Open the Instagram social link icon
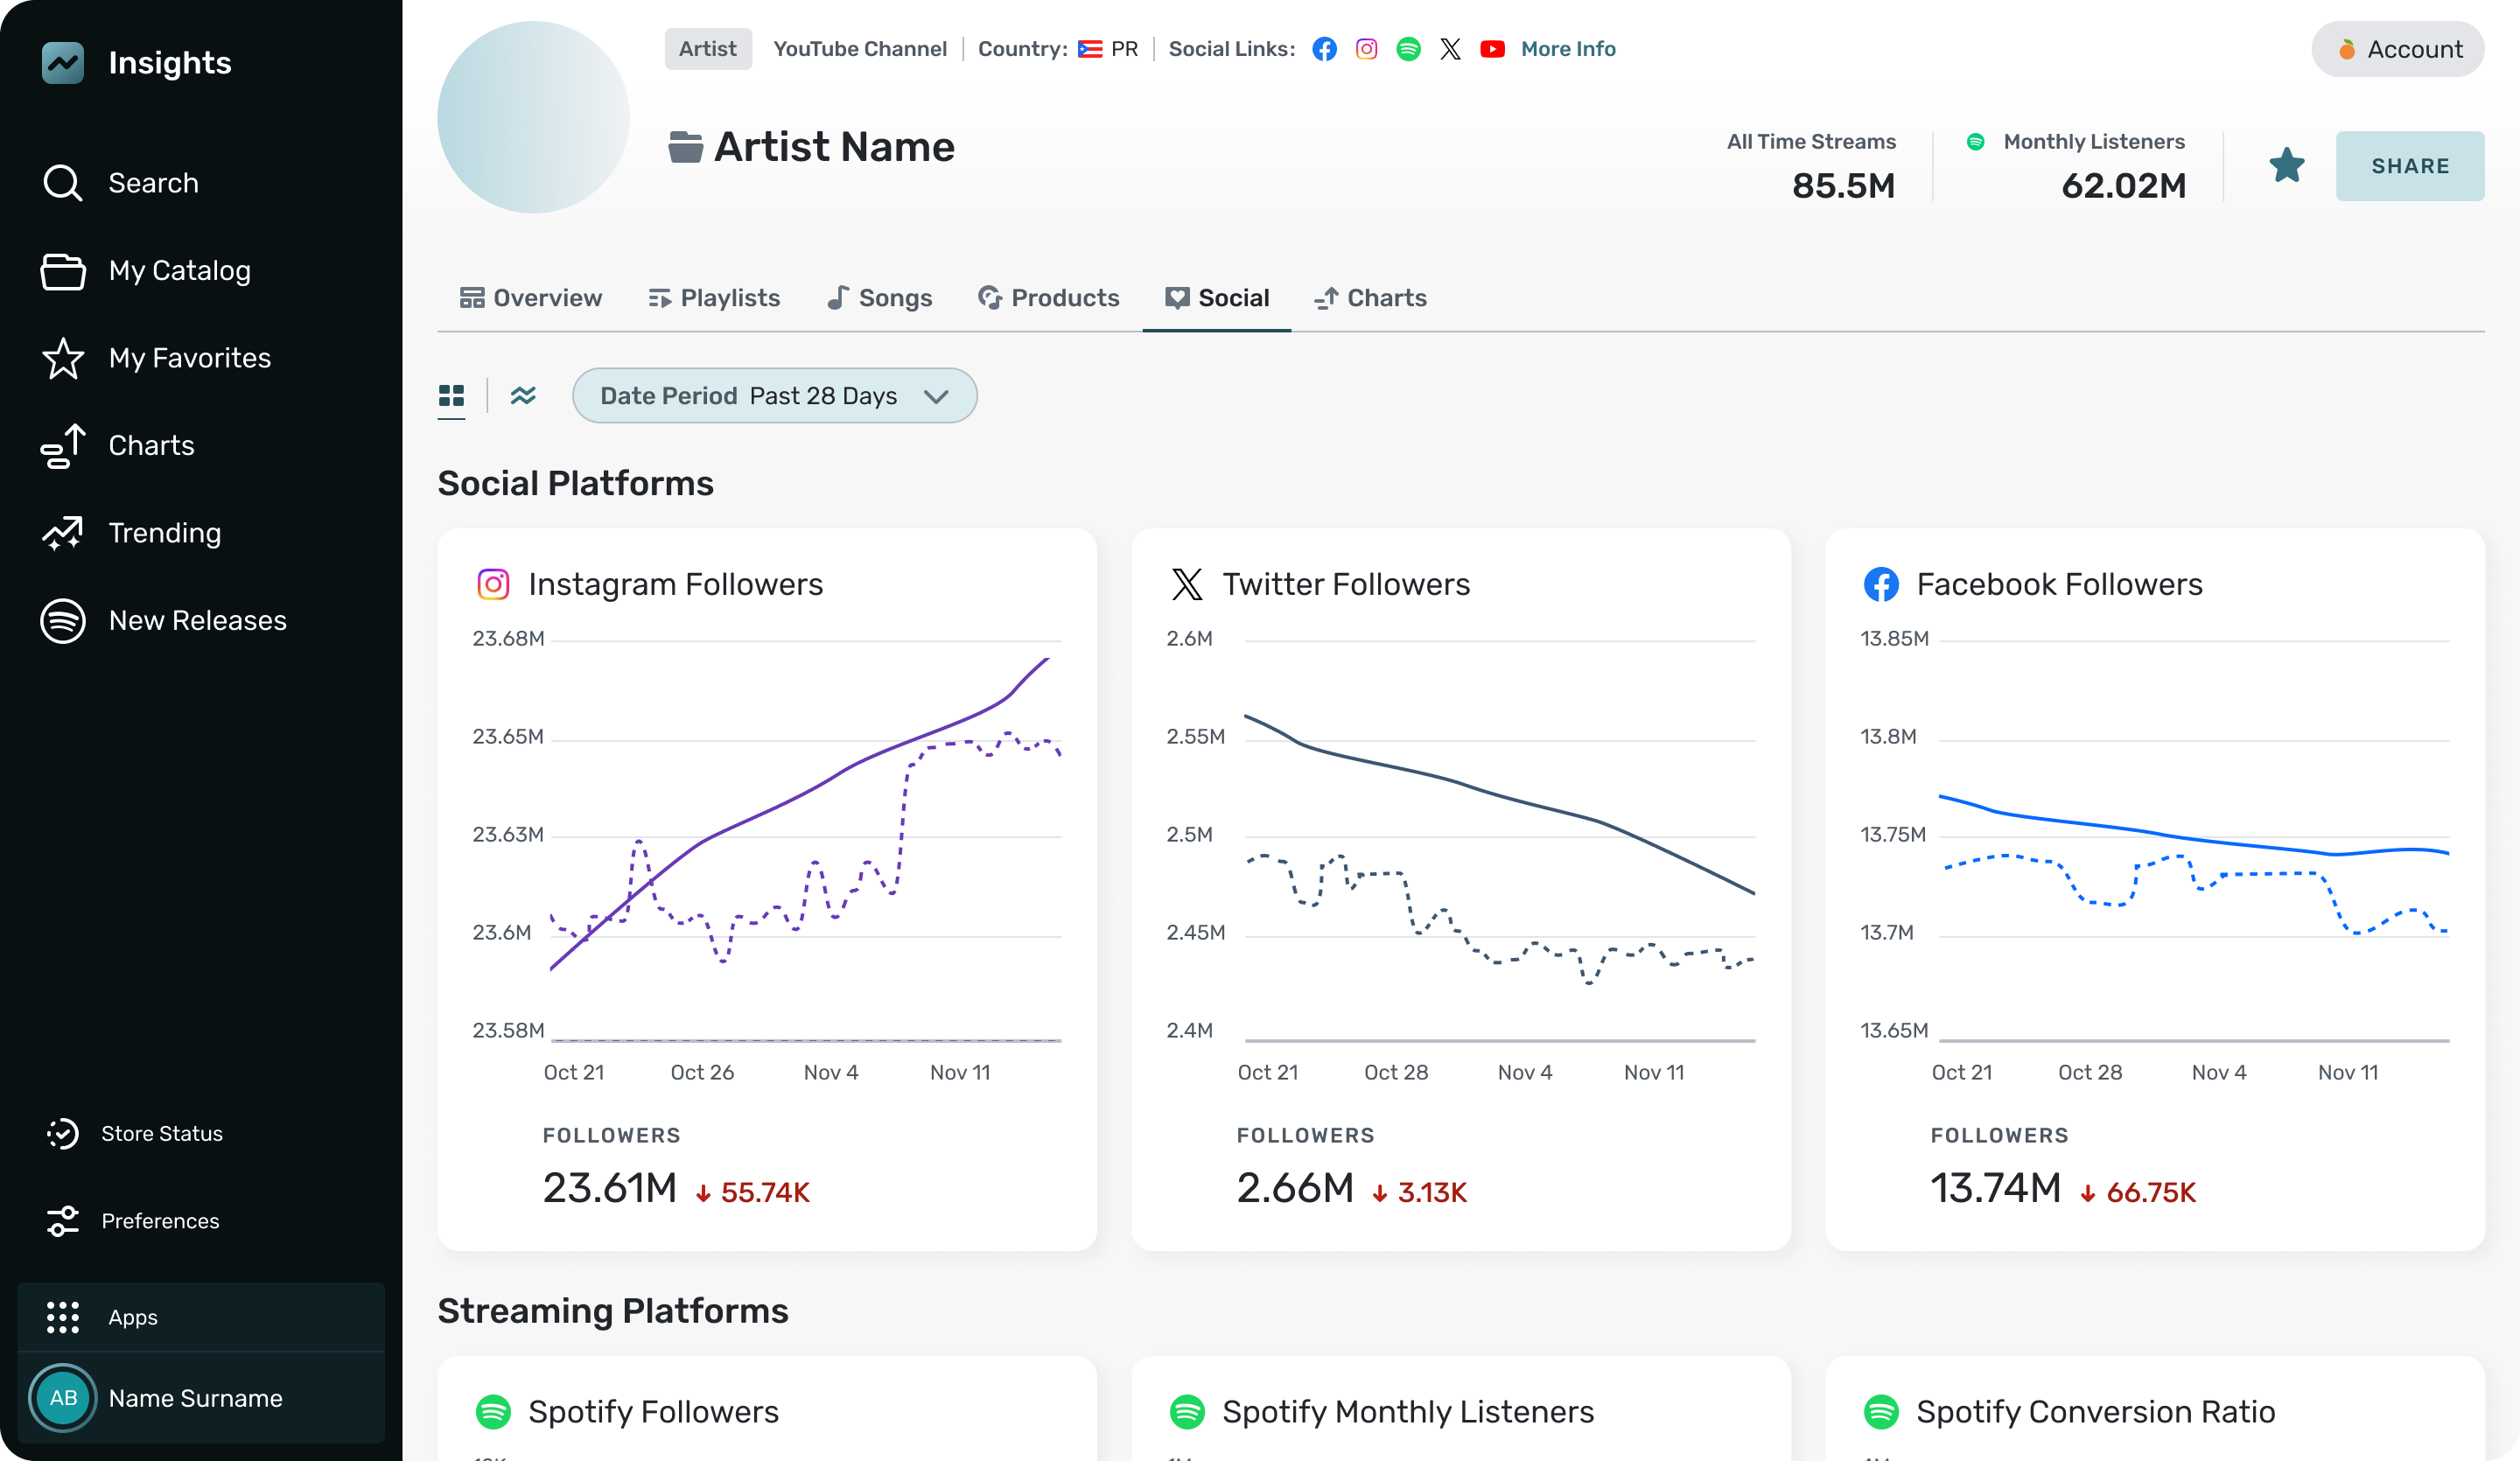Screen dimensions: 2520x1461 pyautogui.click(x=1366, y=49)
